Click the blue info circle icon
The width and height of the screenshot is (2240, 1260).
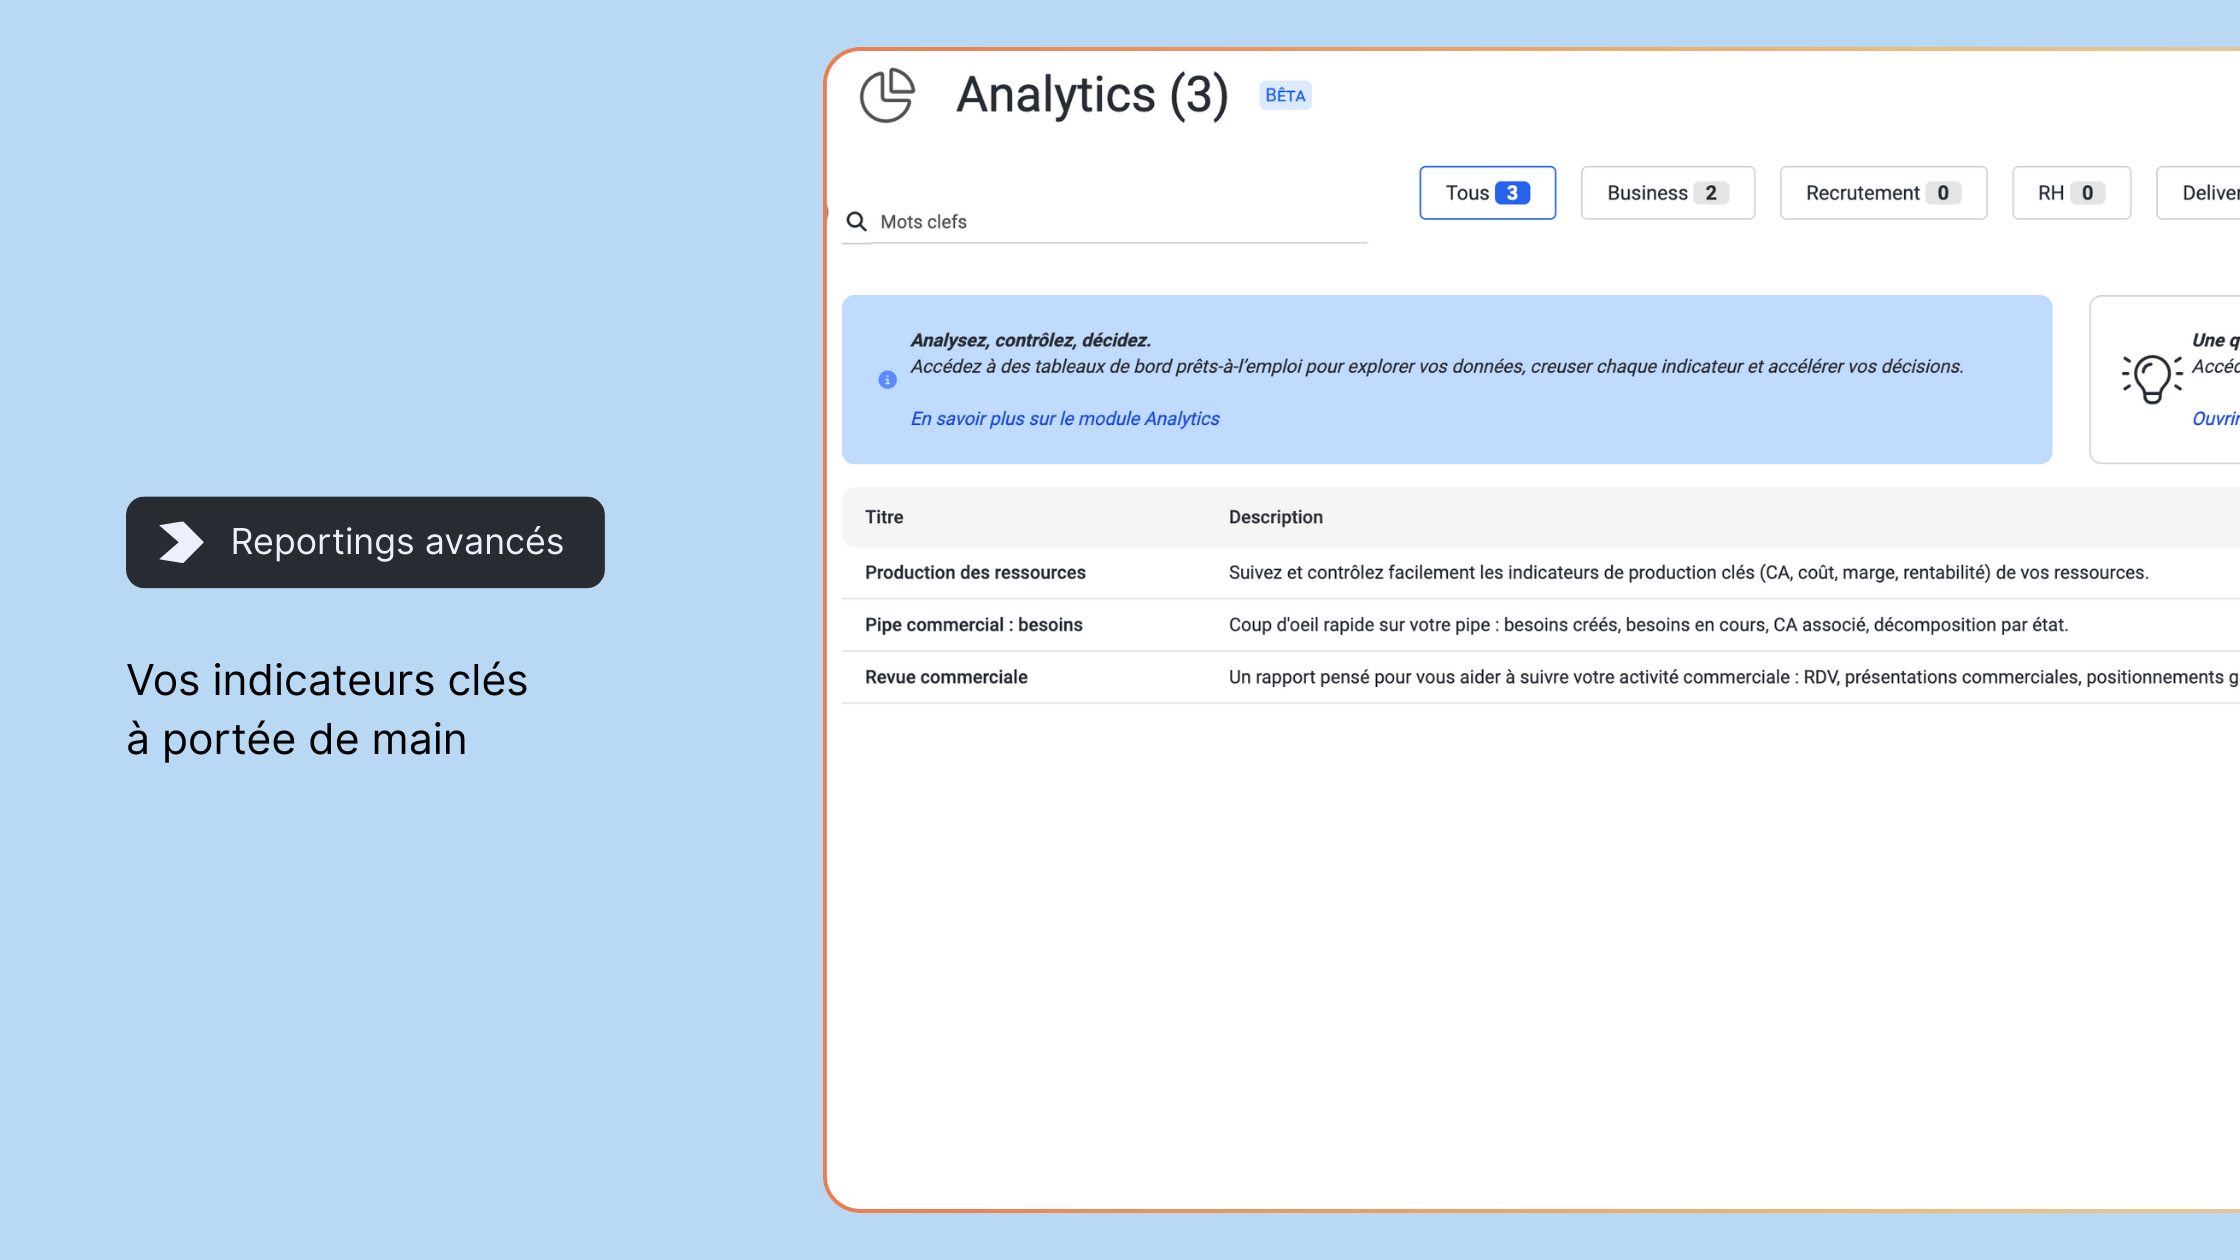(887, 380)
